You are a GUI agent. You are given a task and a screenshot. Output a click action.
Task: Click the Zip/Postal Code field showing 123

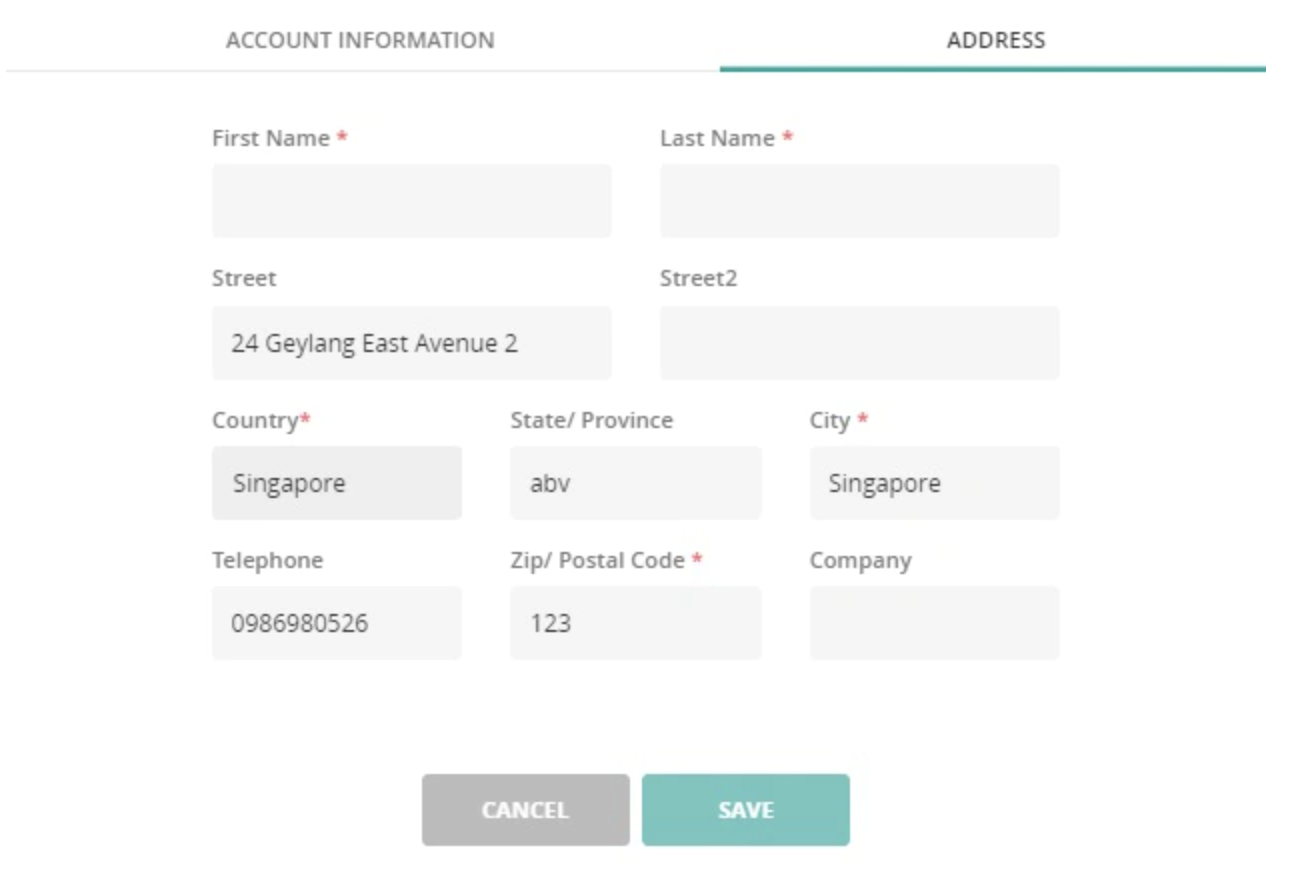(634, 621)
